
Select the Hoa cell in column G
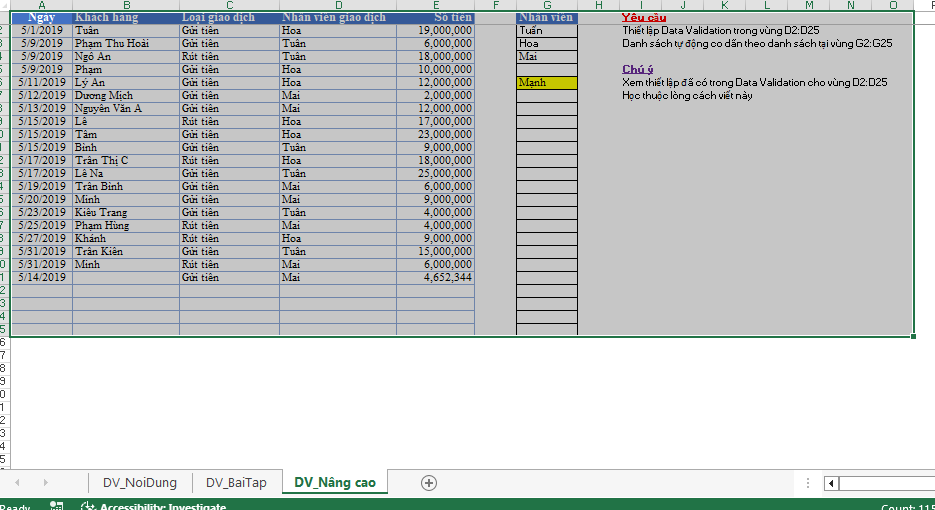(x=547, y=44)
